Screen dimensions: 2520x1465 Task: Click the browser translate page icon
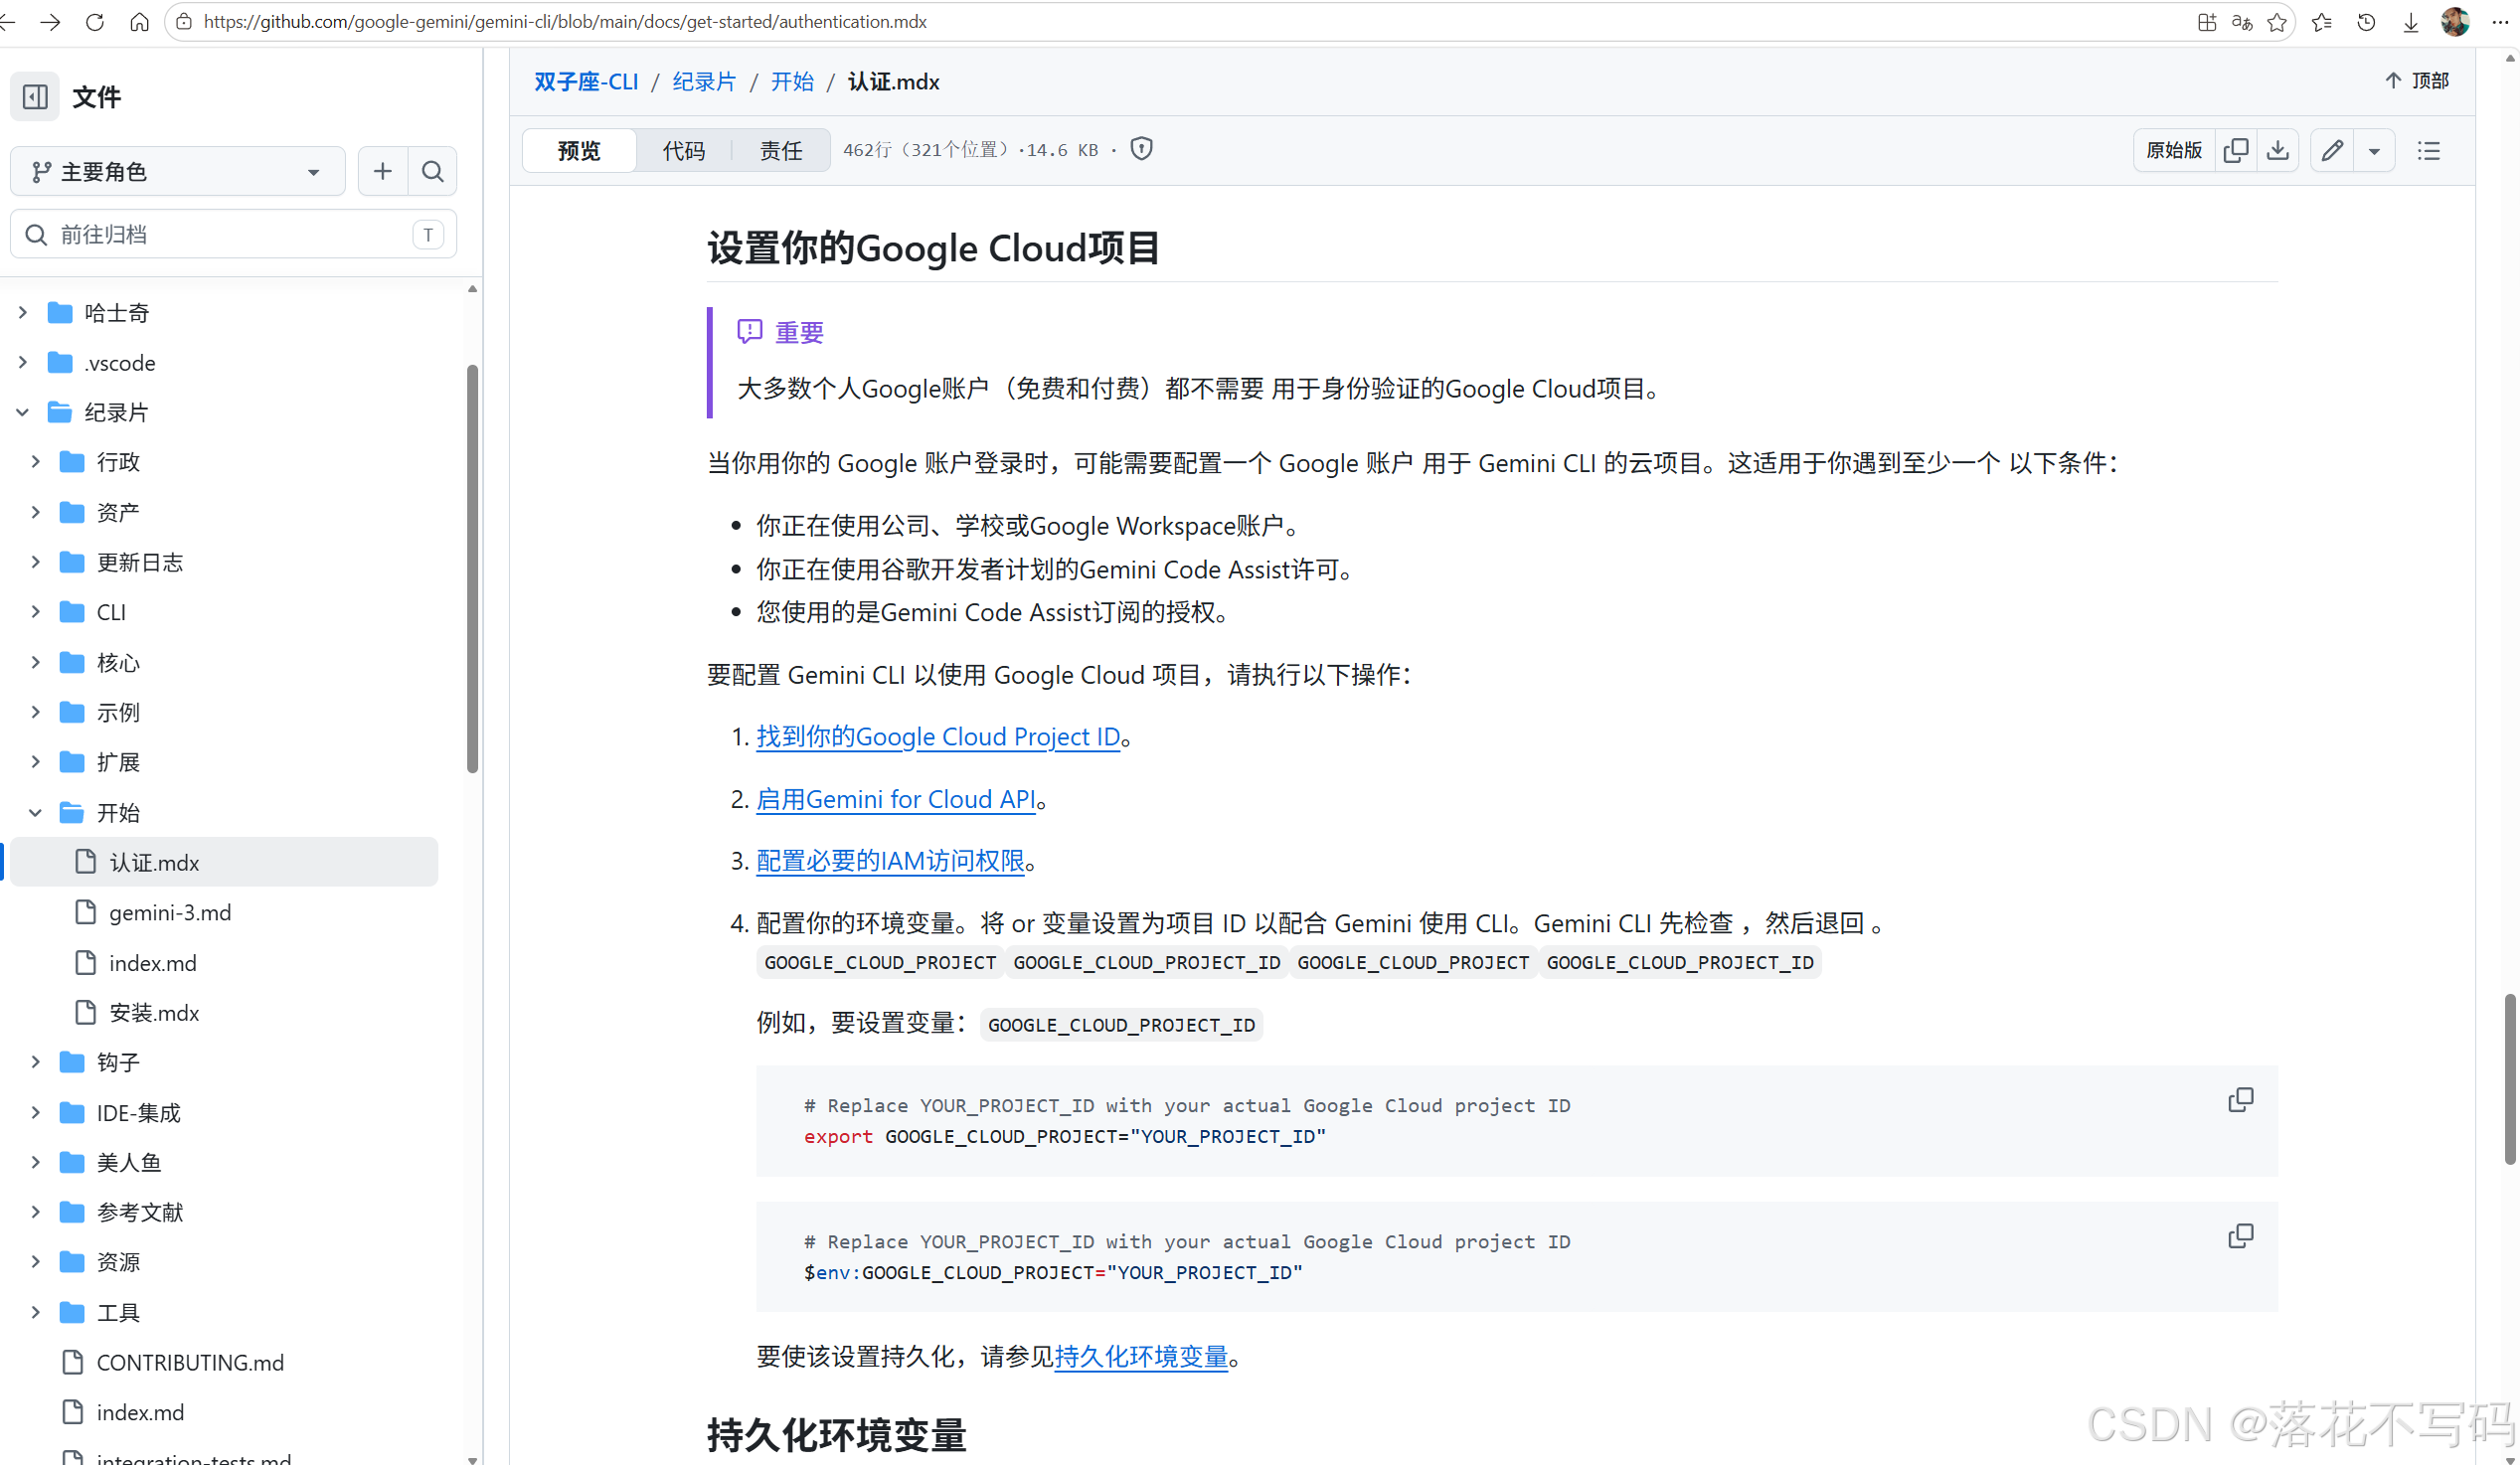click(2241, 22)
